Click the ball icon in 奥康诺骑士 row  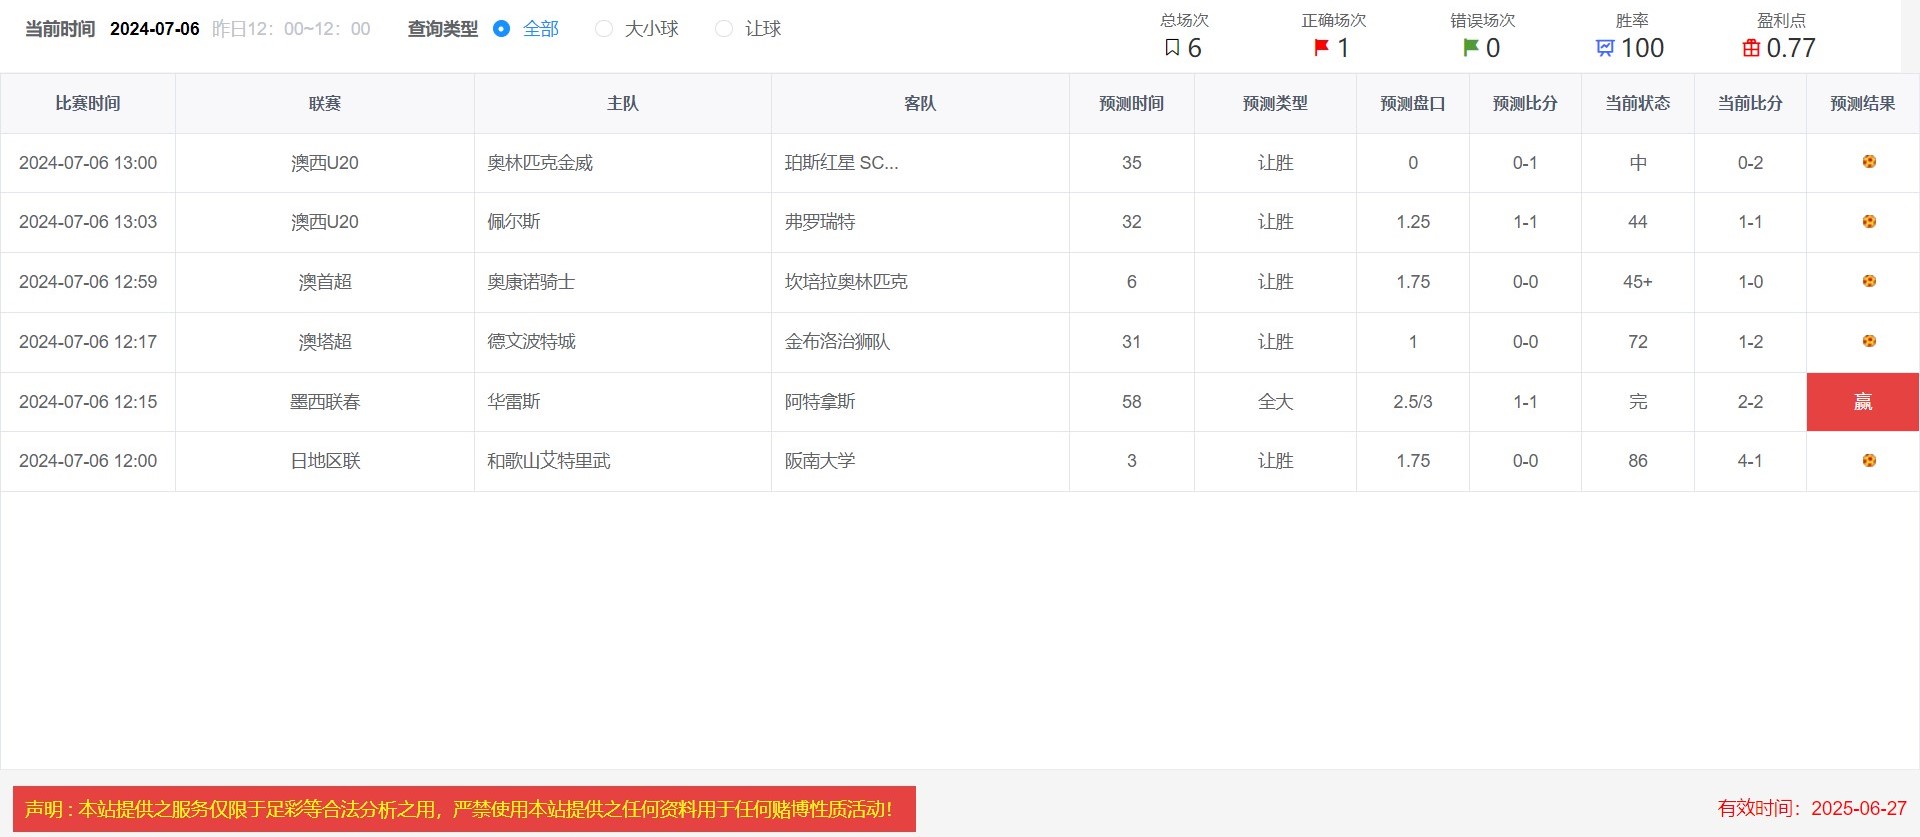[1869, 281]
